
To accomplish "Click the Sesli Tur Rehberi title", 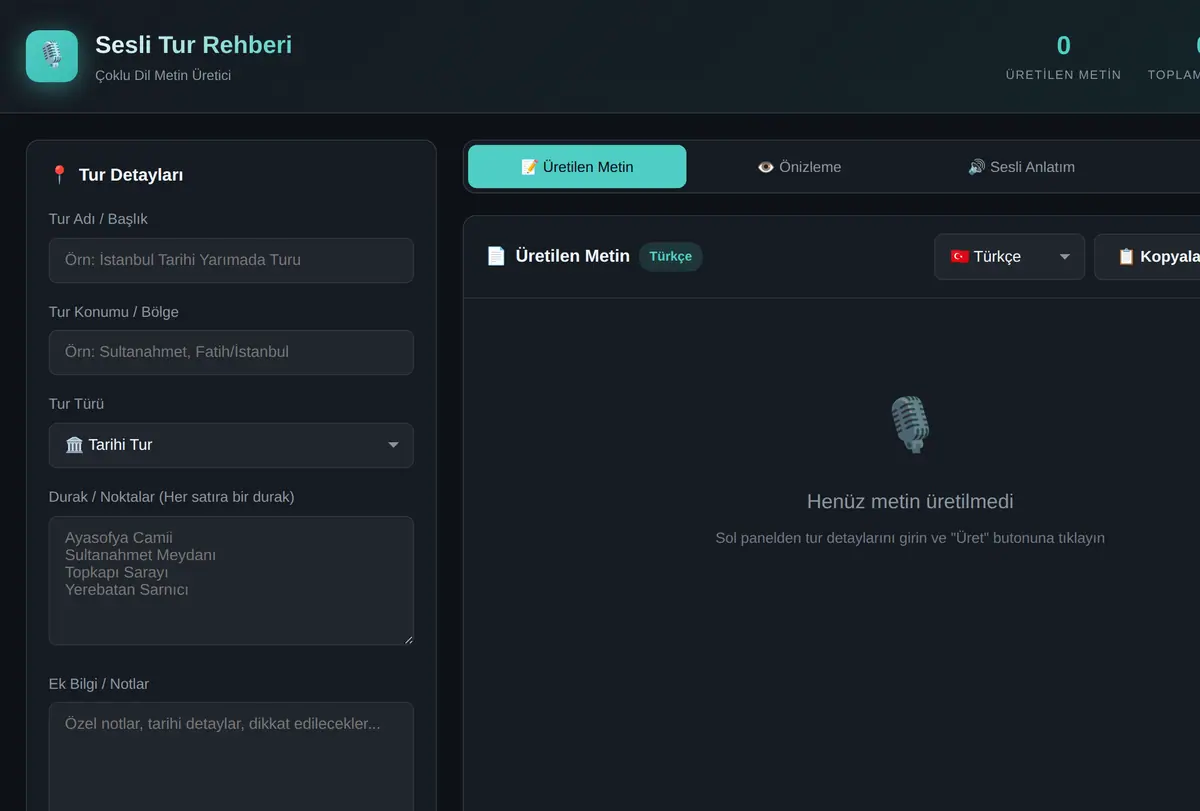I will point(194,45).
